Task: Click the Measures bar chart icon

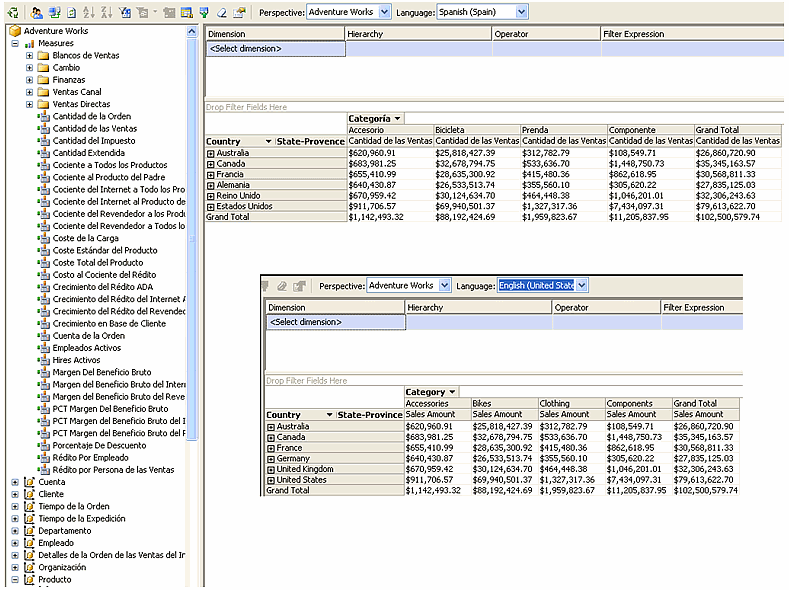Action: 29,43
